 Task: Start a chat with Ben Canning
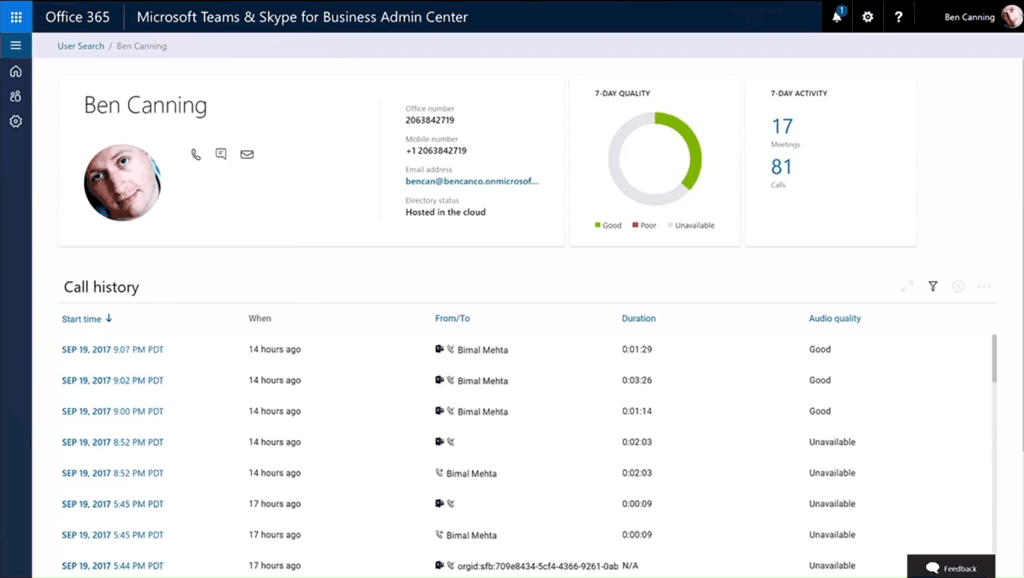click(221, 154)
